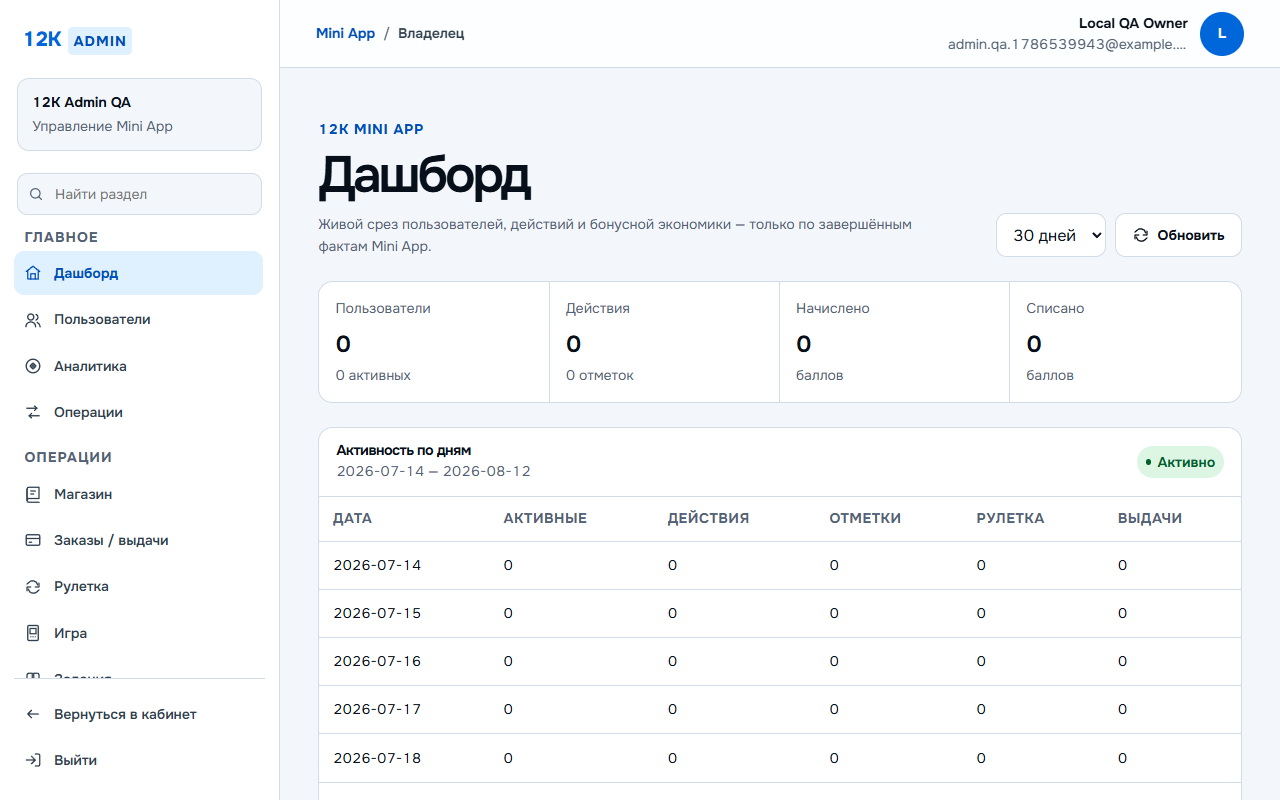Click the Магазин icon in sidebar
Image resolution: width=1280 pixels, height=800 pixels.
coord(33,494)
